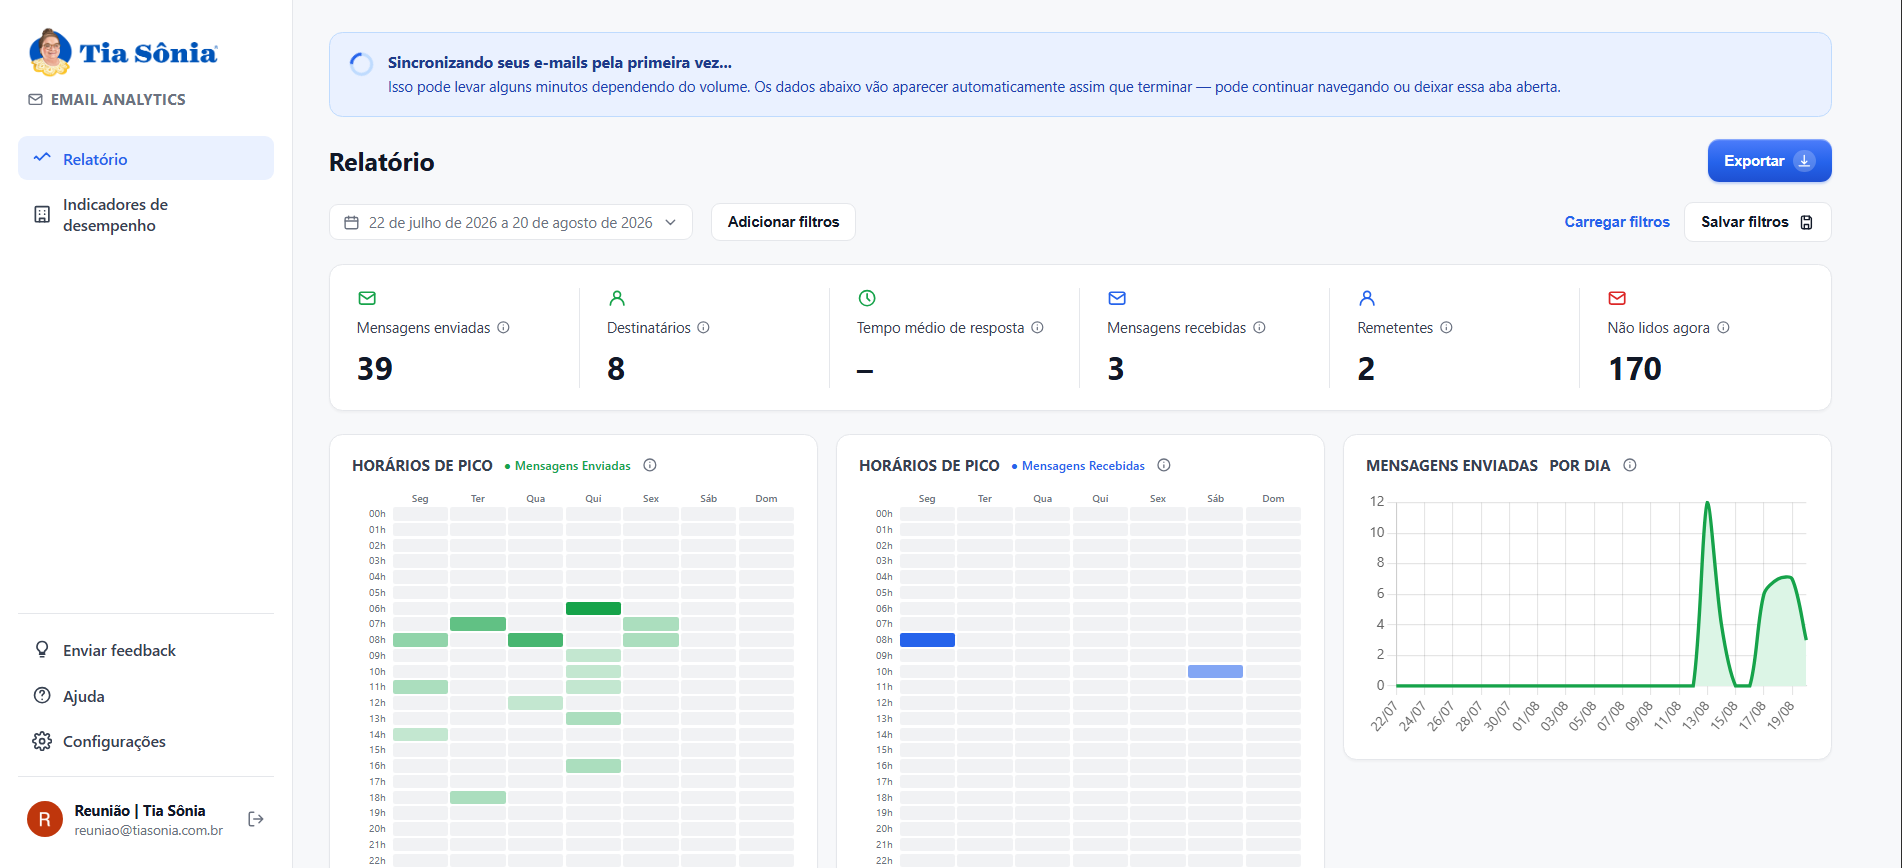This screenshot has height=868, width=1902.
Task: Click the Não lidos agora value 170
Action: tap(1635, 369)
